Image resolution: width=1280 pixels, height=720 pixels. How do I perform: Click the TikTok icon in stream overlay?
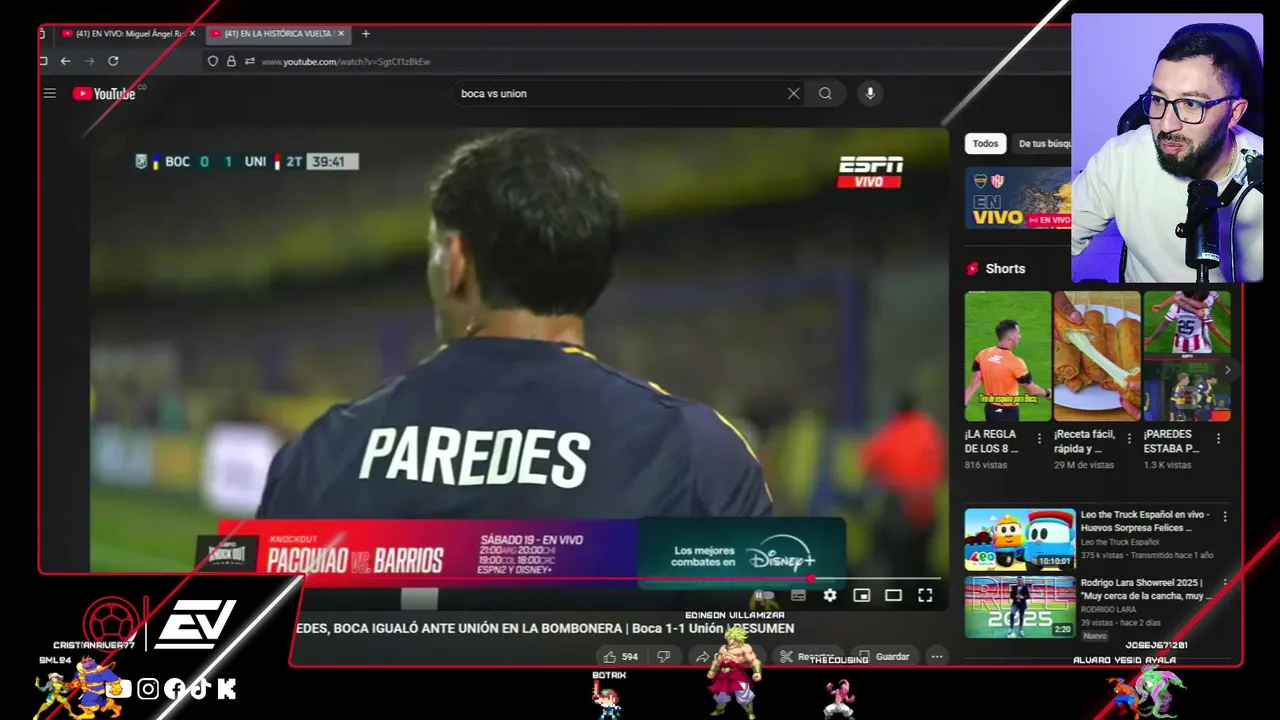pos(200,688)
